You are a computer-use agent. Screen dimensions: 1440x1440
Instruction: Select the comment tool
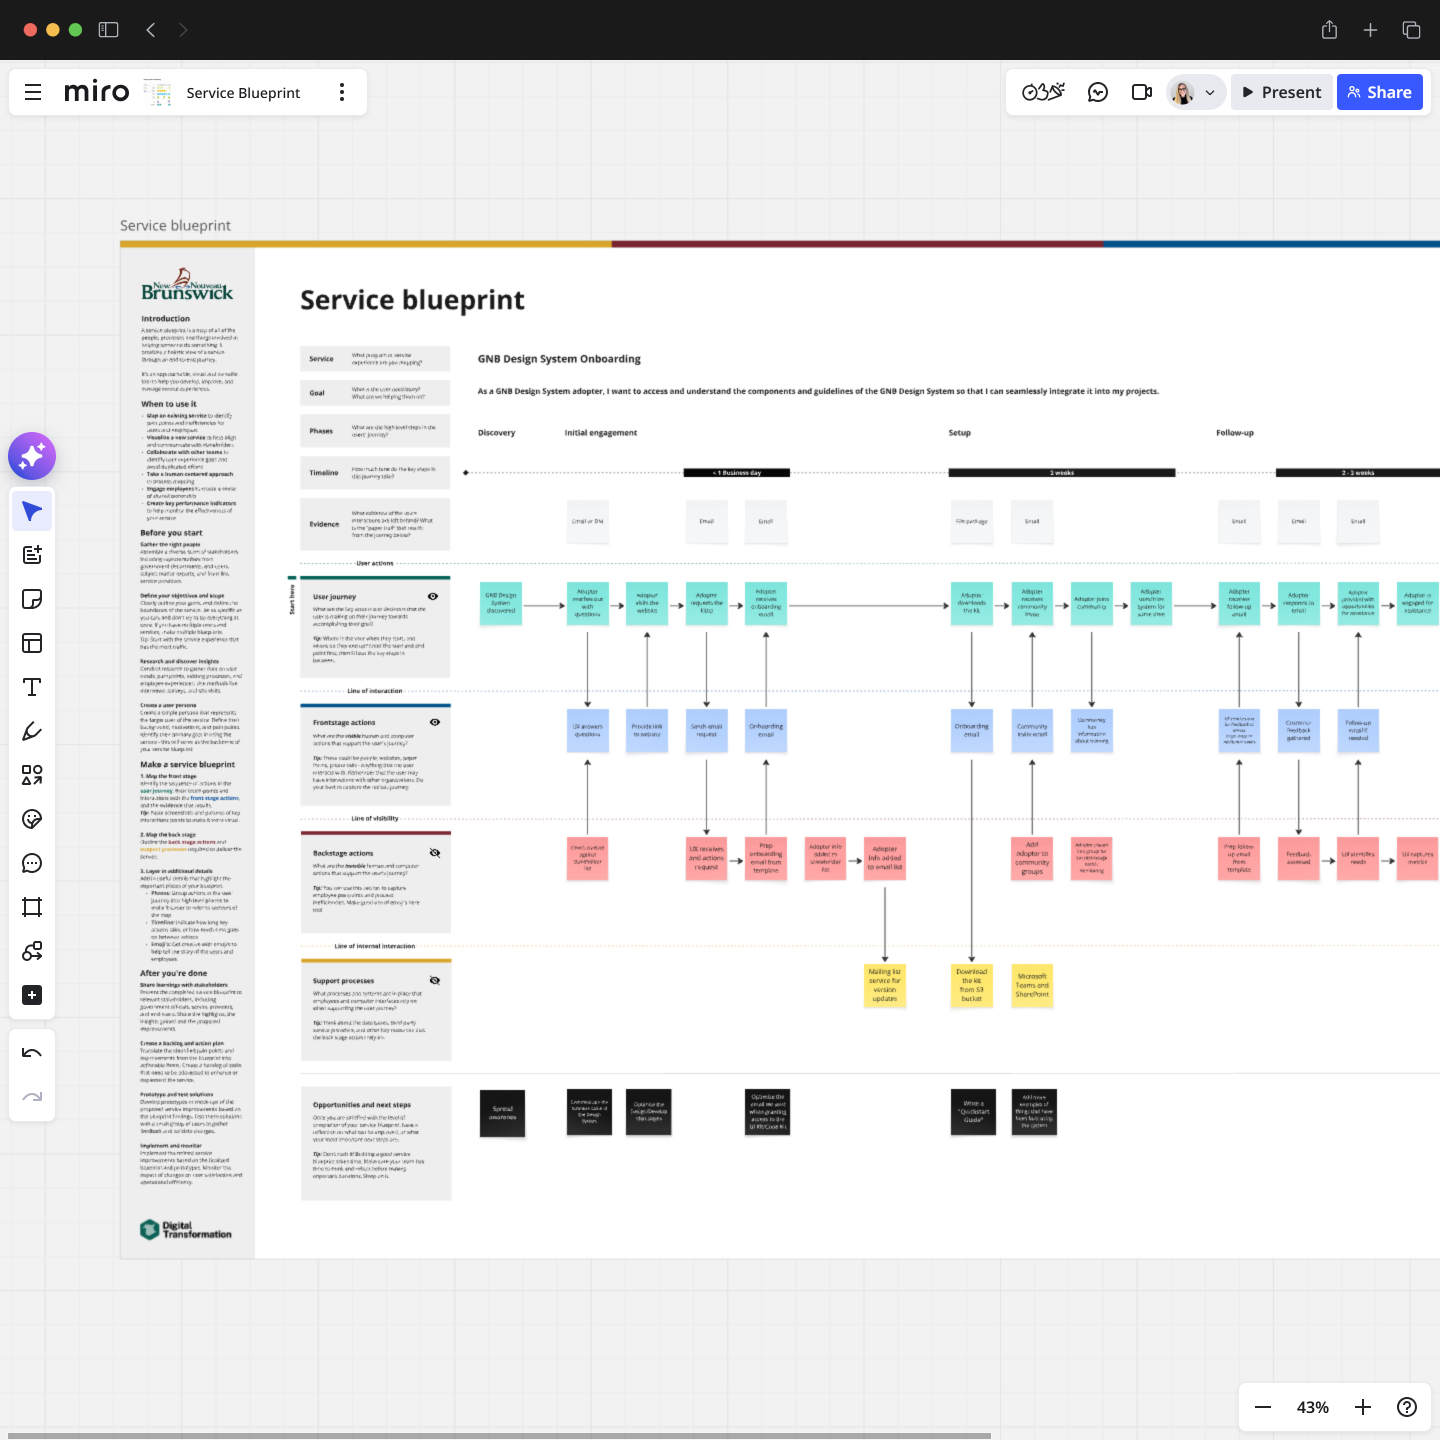point(32,863)
